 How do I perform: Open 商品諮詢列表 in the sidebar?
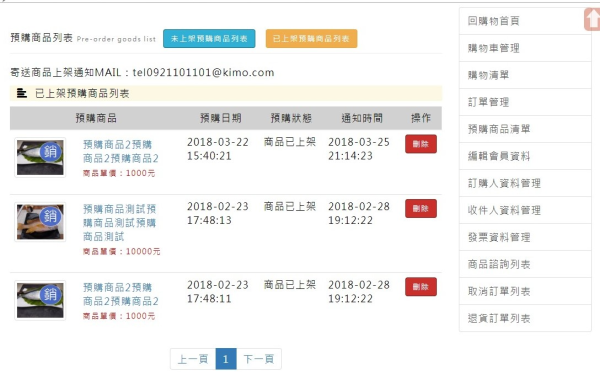coord(525,264)
